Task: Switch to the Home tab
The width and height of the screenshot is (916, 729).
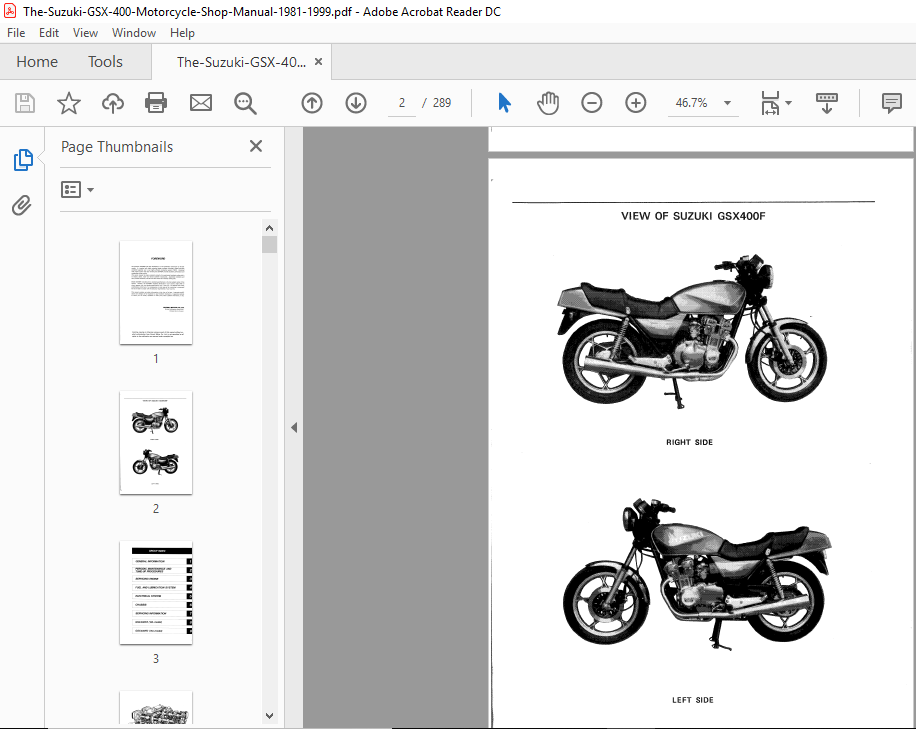Action: click(x=37, y=61)
